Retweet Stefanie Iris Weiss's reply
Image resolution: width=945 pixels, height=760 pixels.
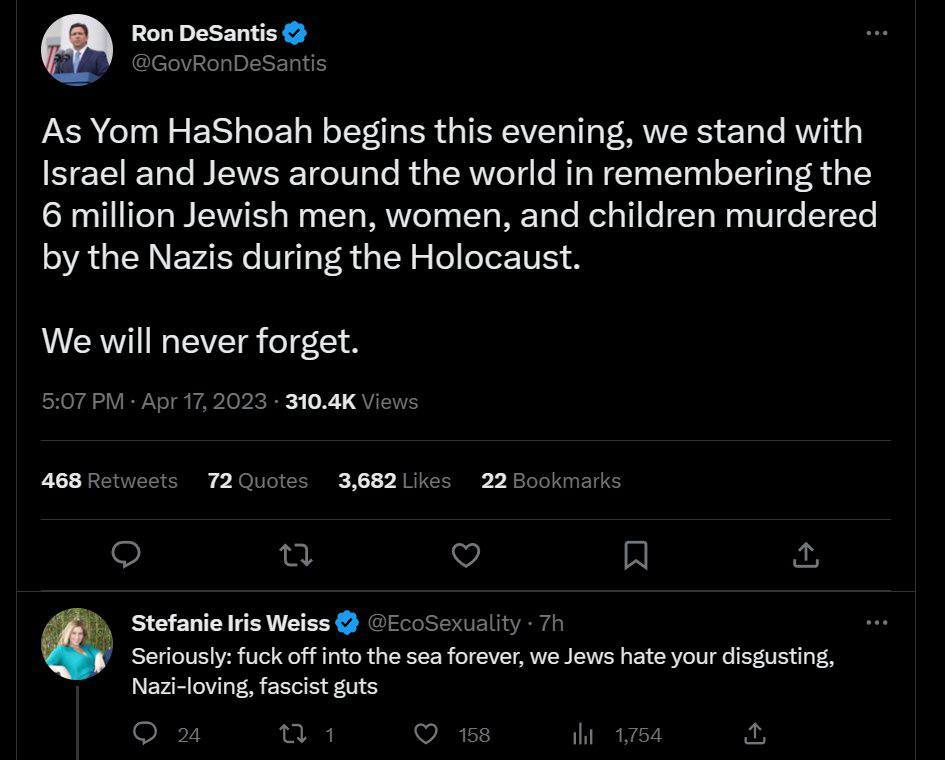coord(291,735)
